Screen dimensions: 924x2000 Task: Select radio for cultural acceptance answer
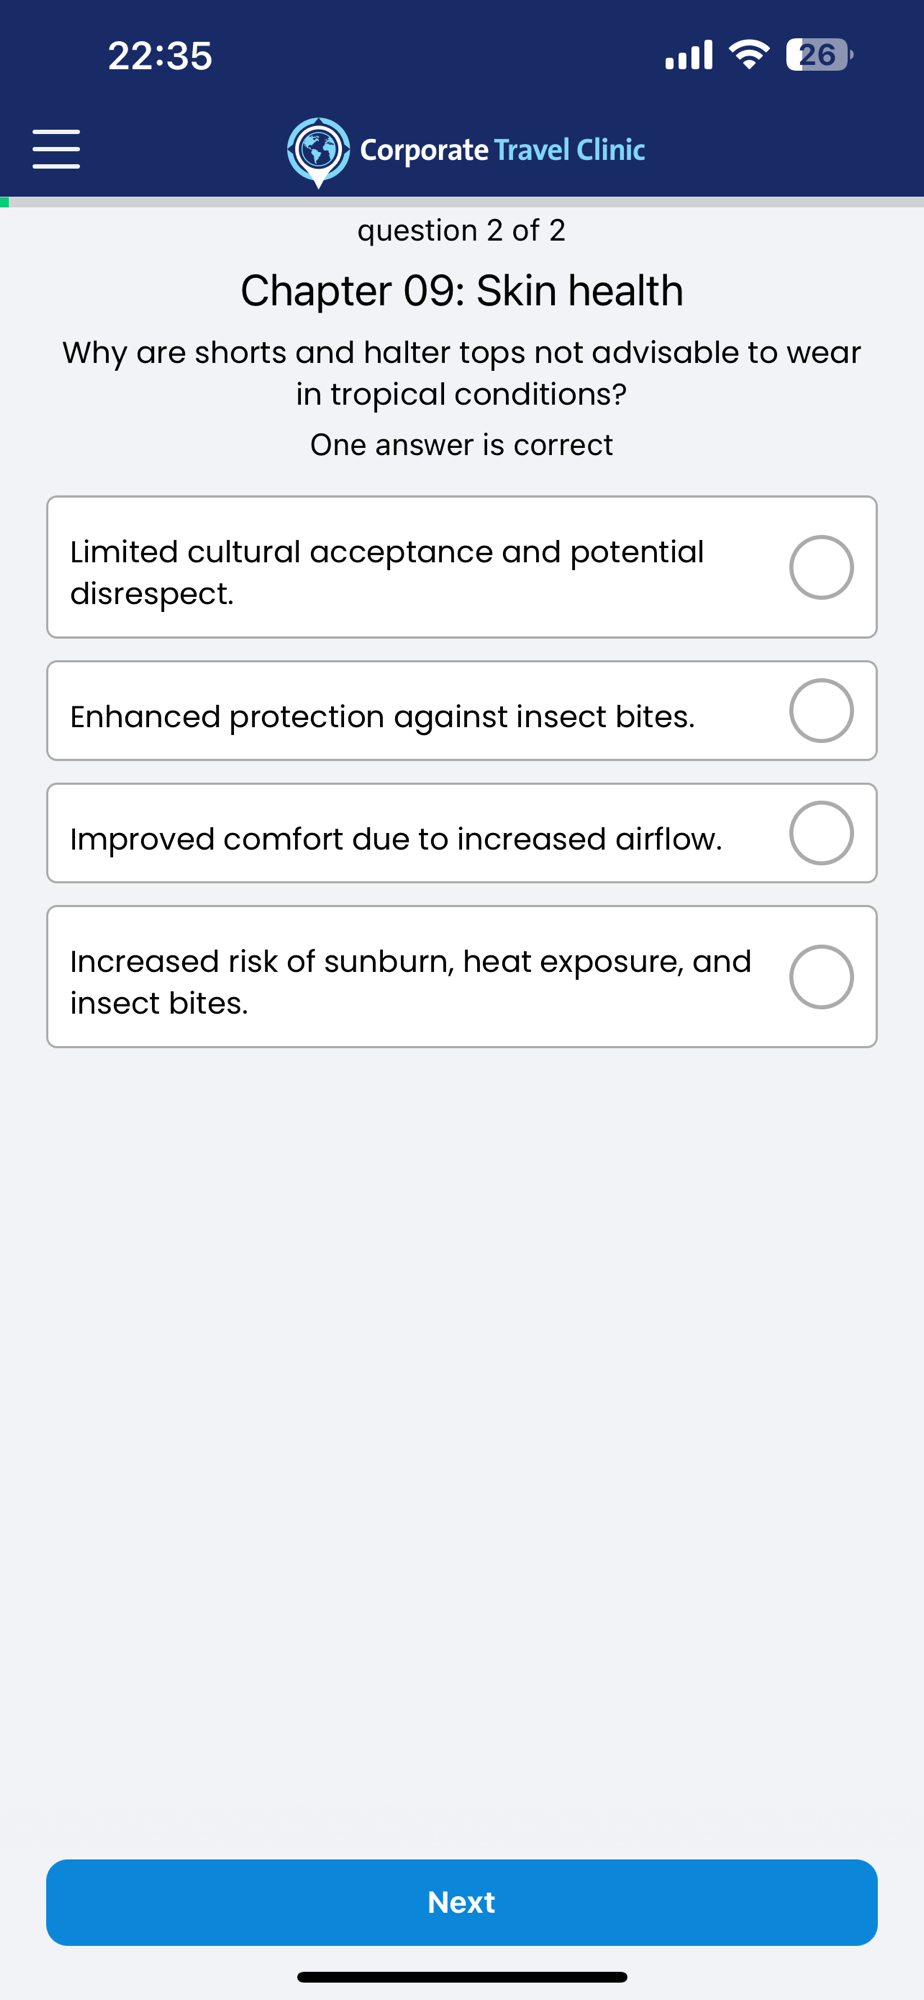821,567
